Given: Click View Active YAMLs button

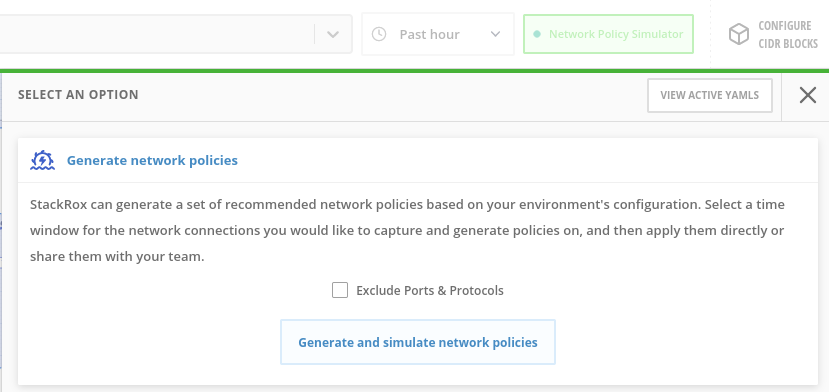Looking at the screenshot, I should (710, 95).
